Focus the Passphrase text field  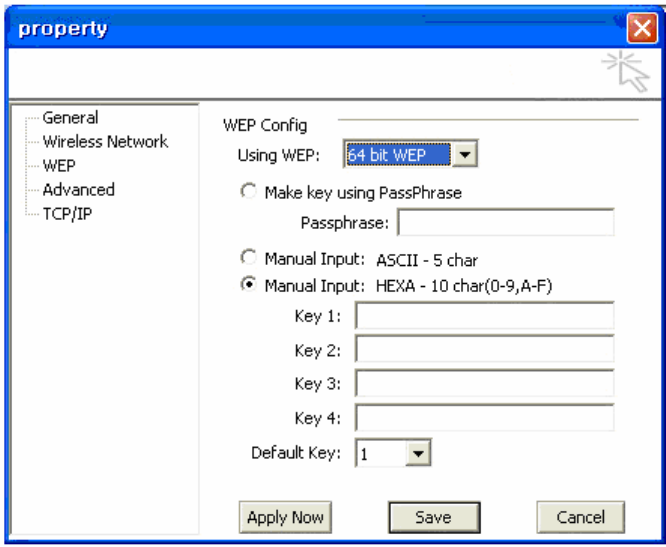pyautogui.click(x=505, y=222)
